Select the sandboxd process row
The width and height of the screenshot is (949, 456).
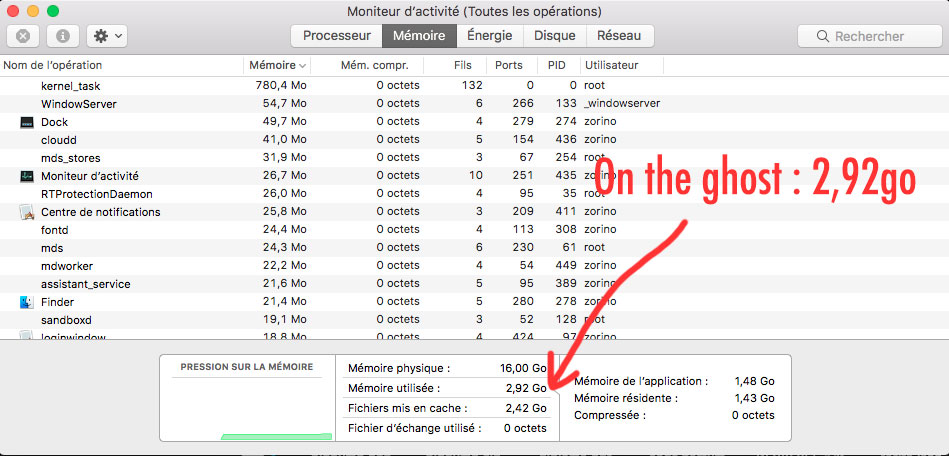(x=474, y=320)
